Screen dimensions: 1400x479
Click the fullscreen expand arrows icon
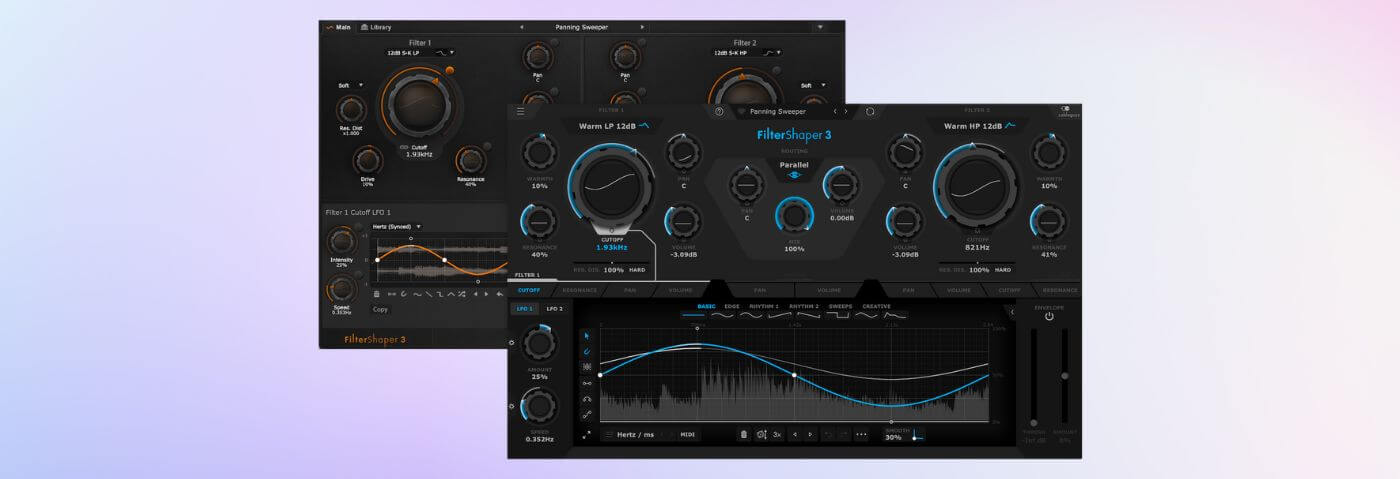coord(586,435)
